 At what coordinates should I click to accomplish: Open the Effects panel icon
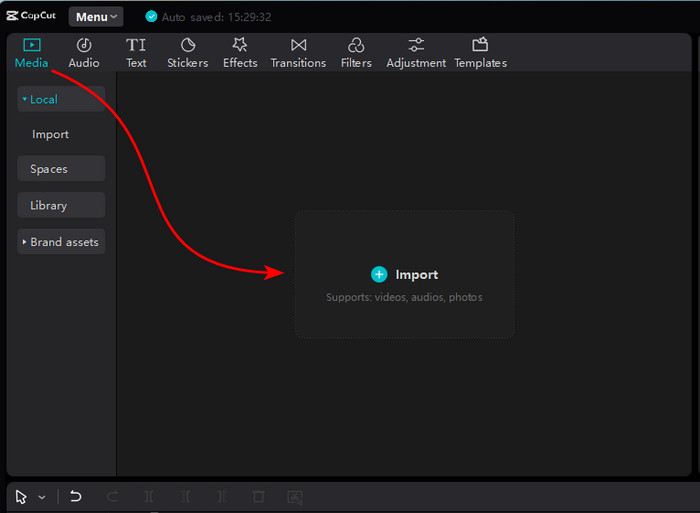[x=240, y=45]
